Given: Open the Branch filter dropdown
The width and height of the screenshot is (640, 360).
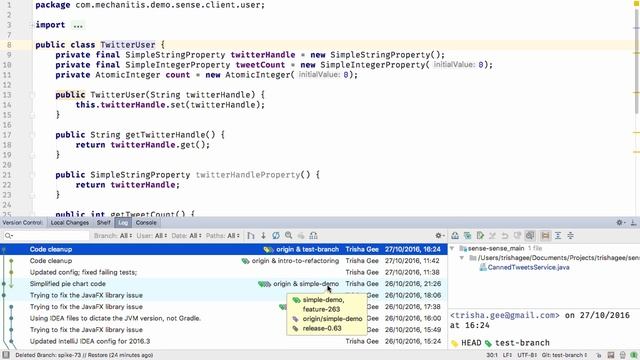Looking at the screenshot, I should pyautogui.click(x=113, y=236).
